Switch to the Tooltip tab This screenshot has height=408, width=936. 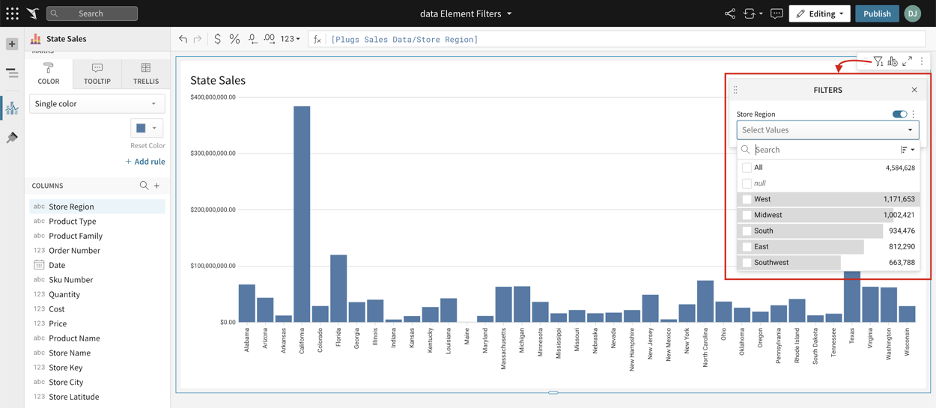pyautogui.click(x=97, y=73)
